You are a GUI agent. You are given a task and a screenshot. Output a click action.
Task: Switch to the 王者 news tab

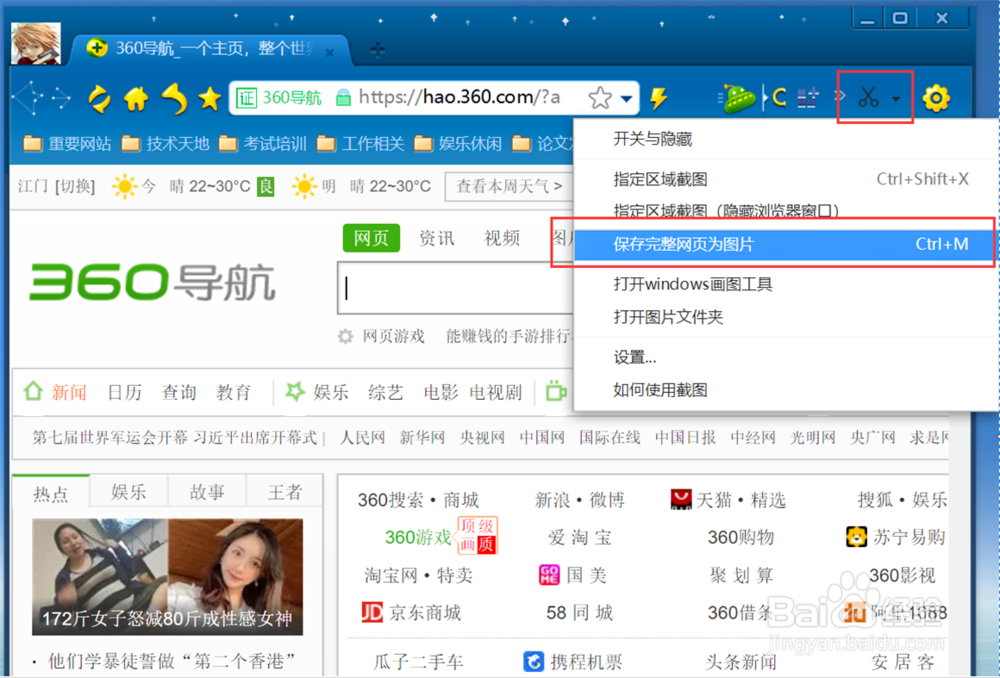[284, 492]
